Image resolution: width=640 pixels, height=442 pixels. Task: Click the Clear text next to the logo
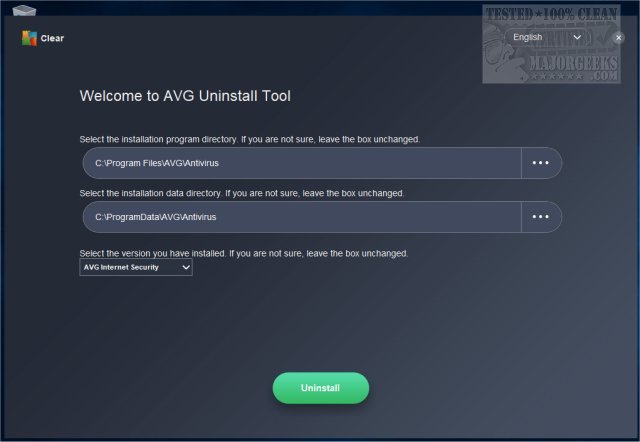(52, 38)
